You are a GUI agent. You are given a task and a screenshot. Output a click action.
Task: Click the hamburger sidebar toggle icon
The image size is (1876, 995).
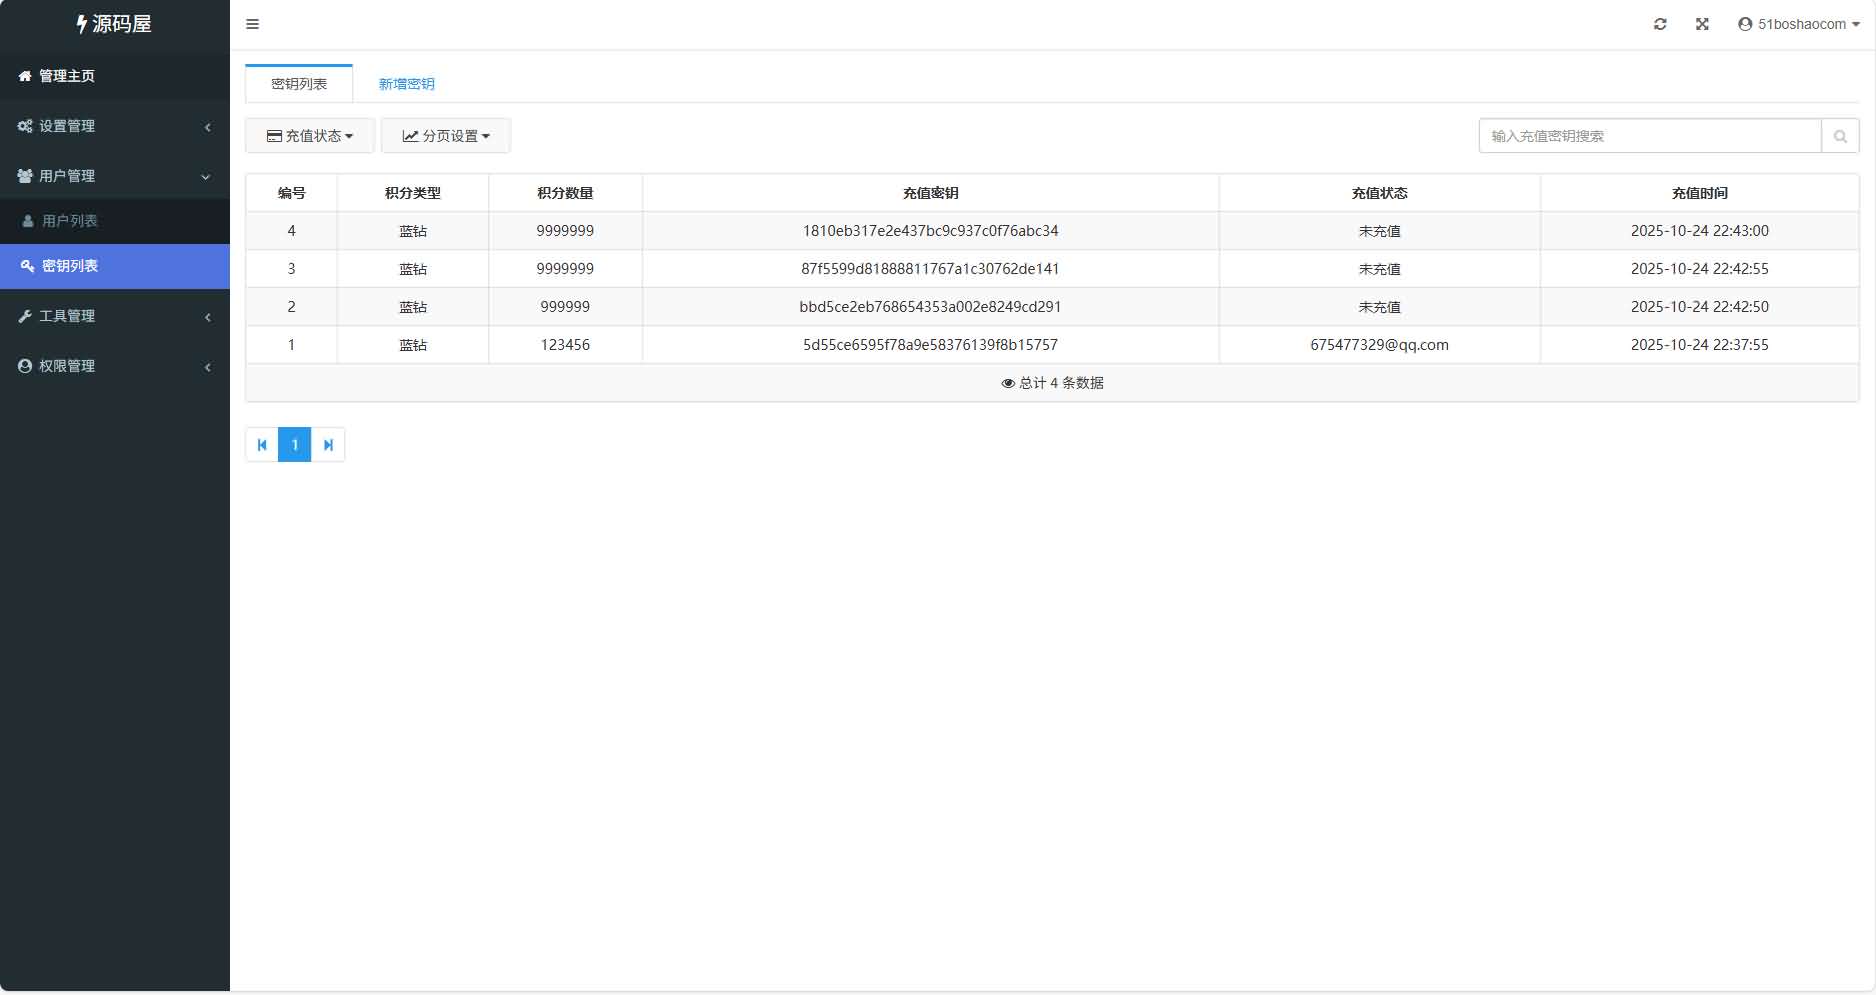pos(253,24)
